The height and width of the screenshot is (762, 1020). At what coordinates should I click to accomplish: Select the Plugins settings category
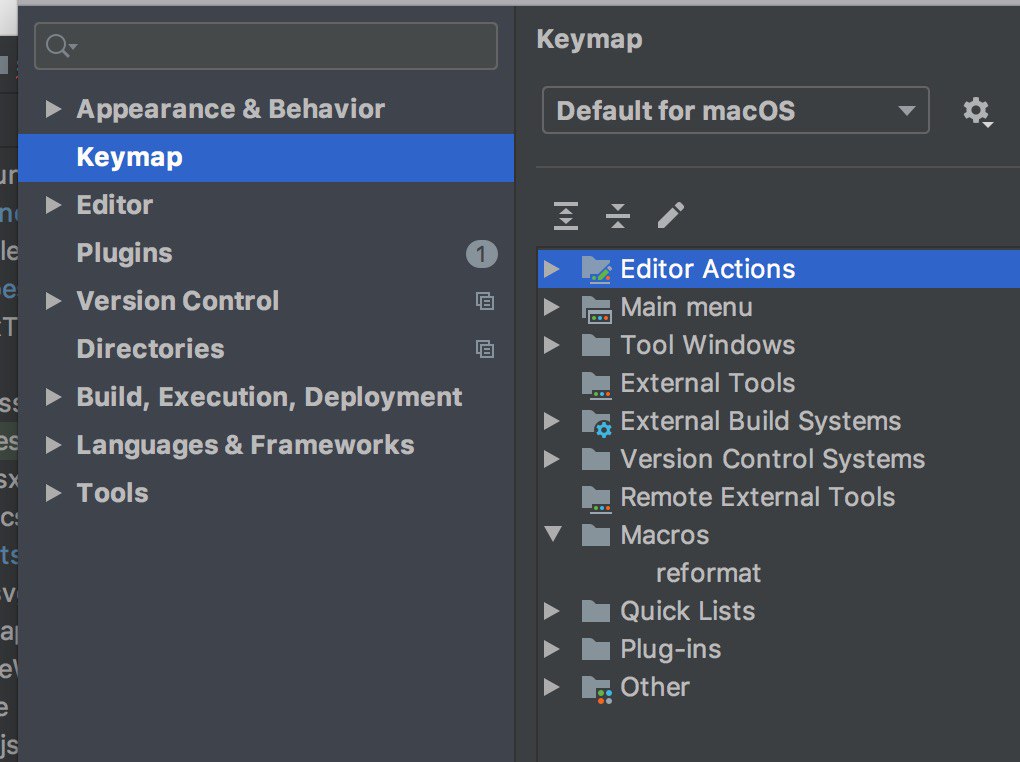[125, 253]
